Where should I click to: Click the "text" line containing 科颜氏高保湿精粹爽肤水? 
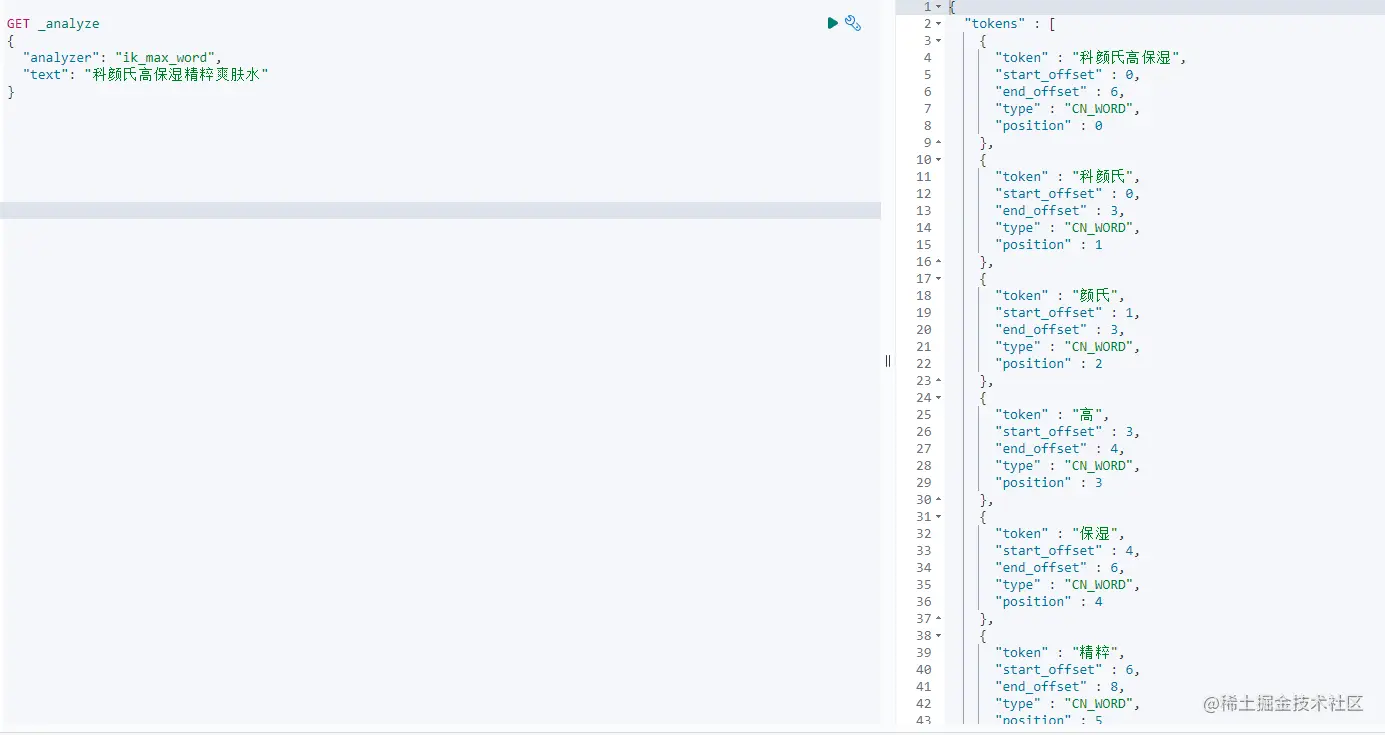[x=146, y=75]
